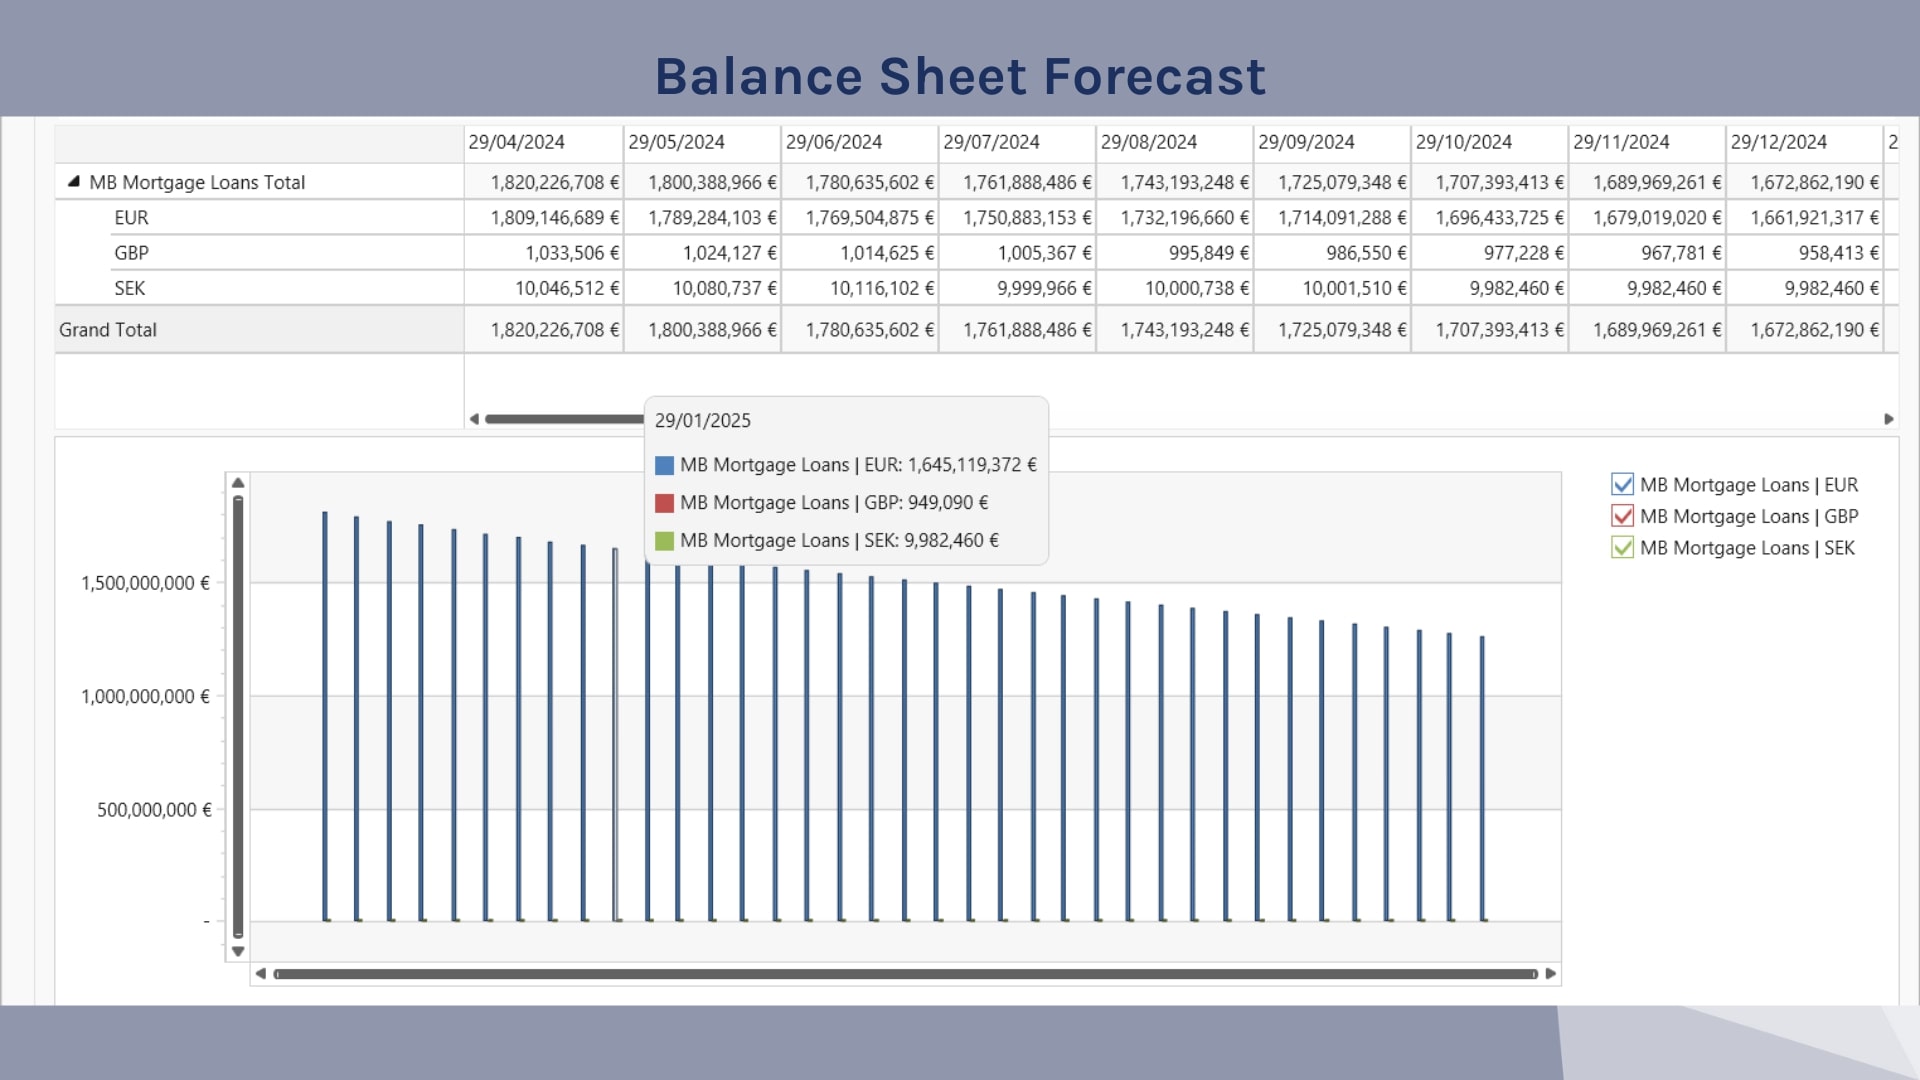Uncheck MB Mortgage Loans GBP series

pos(1622,517)
